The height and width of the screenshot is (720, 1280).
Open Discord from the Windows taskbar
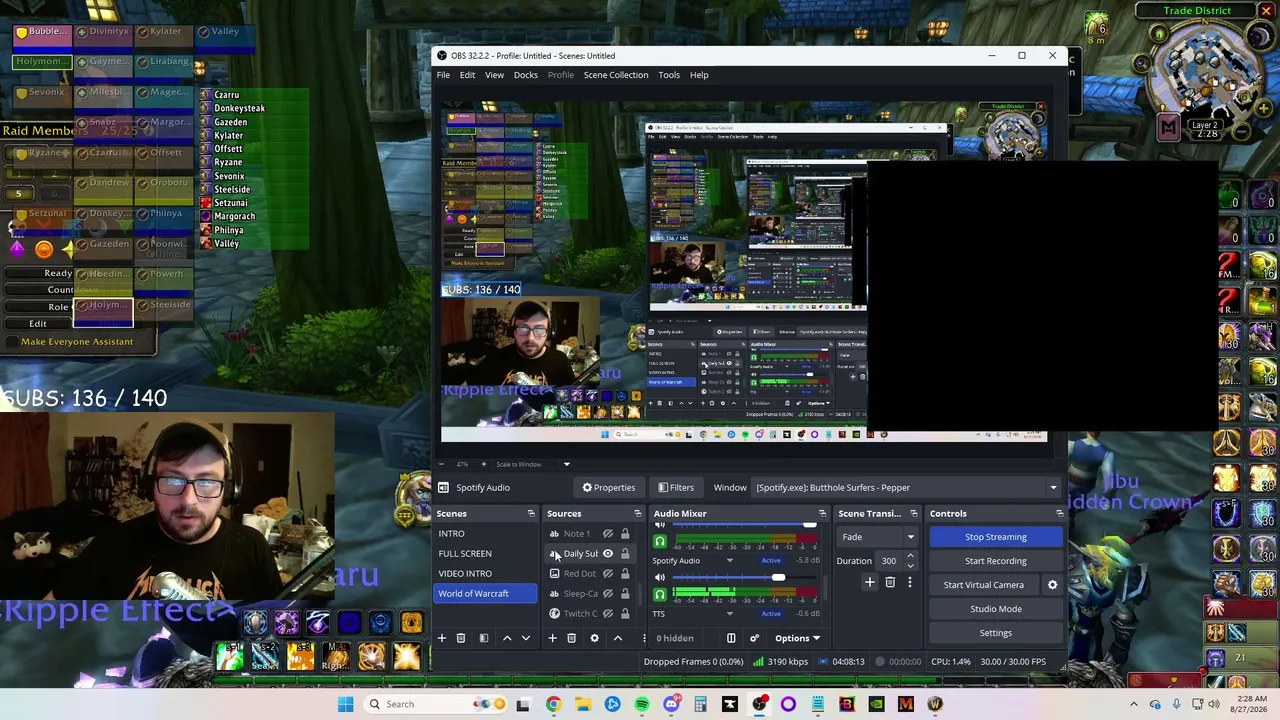tap(671, 704)
